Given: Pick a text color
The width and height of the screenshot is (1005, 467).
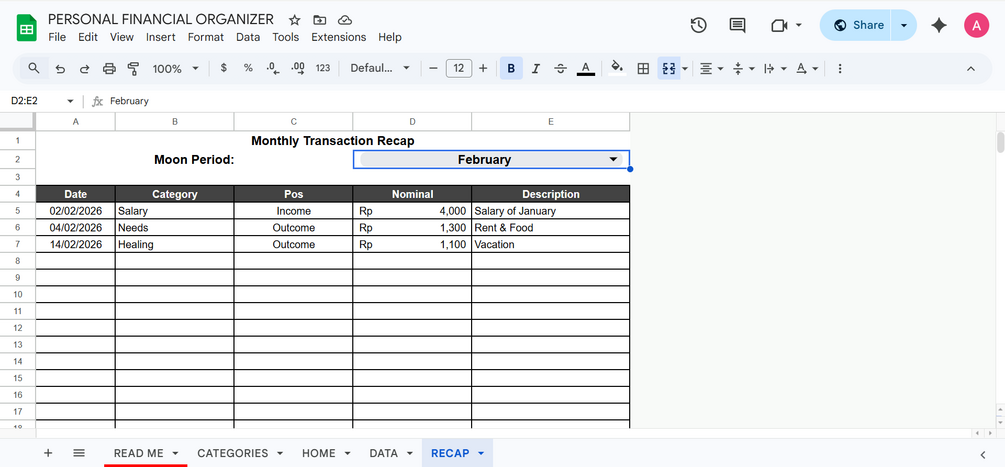Looking at the screenshot, I should [x=585, y=69].
